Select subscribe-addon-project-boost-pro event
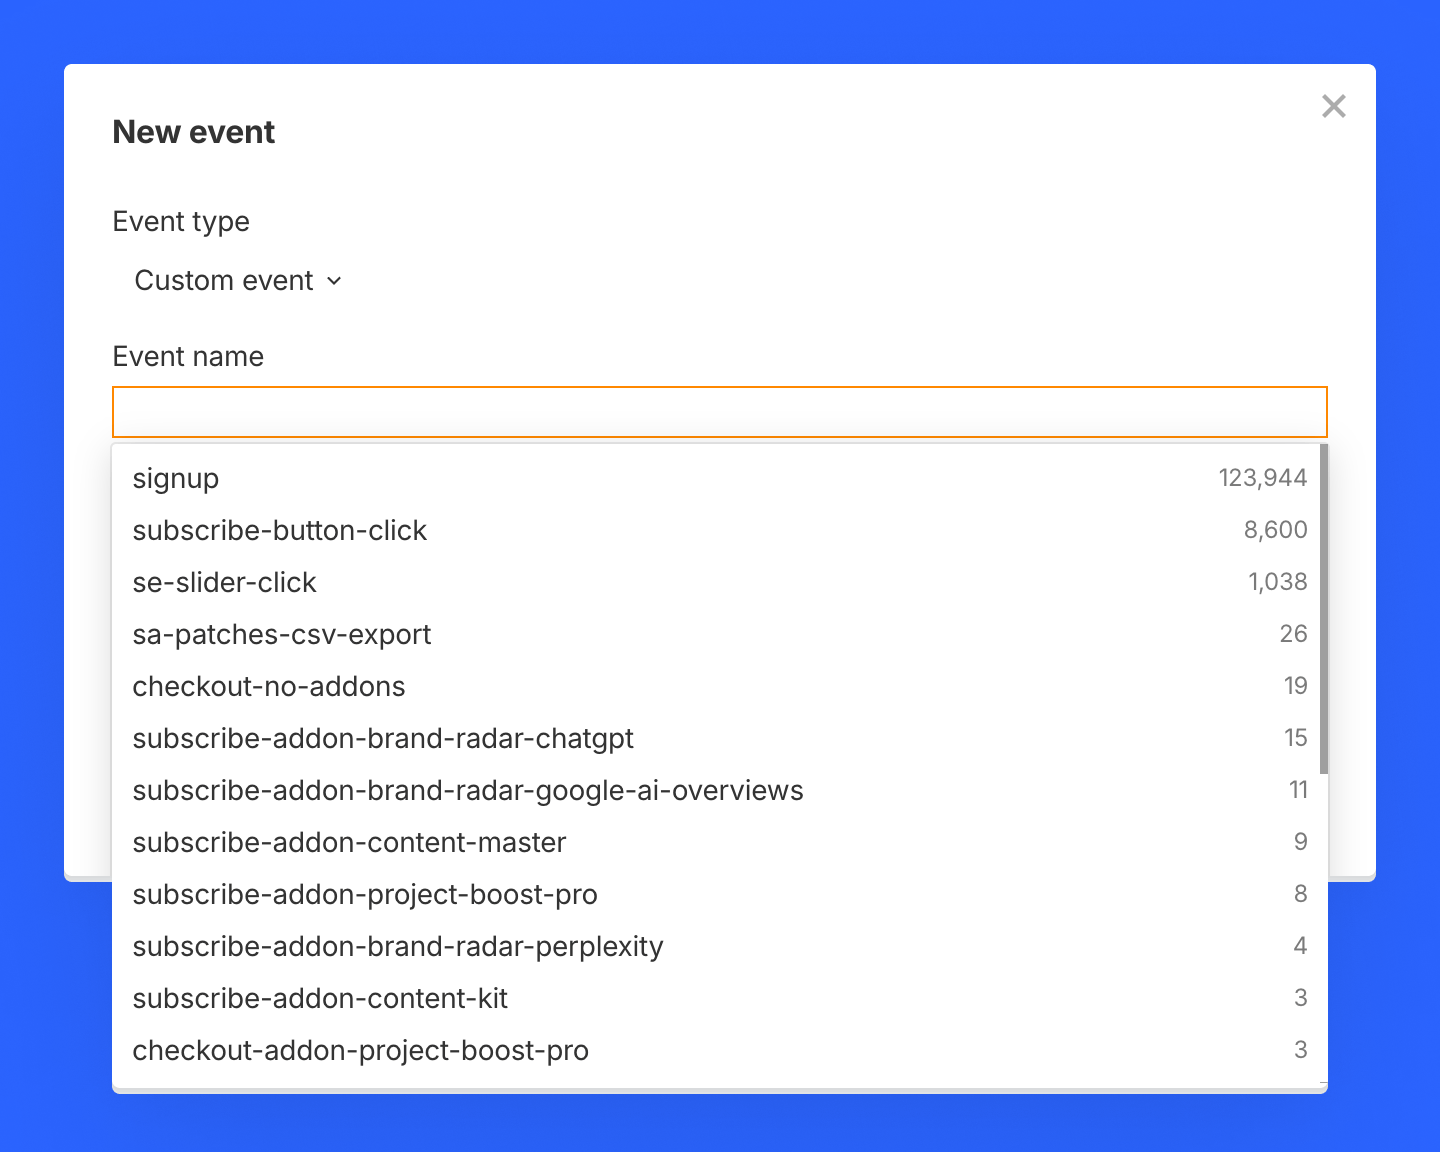 click(x=365, y=895)
